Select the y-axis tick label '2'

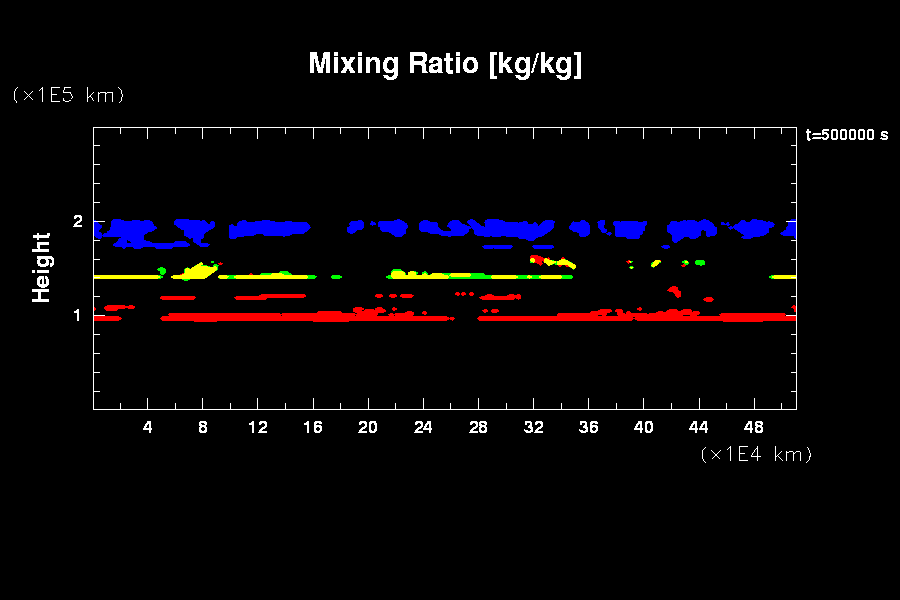coord(76,222)
